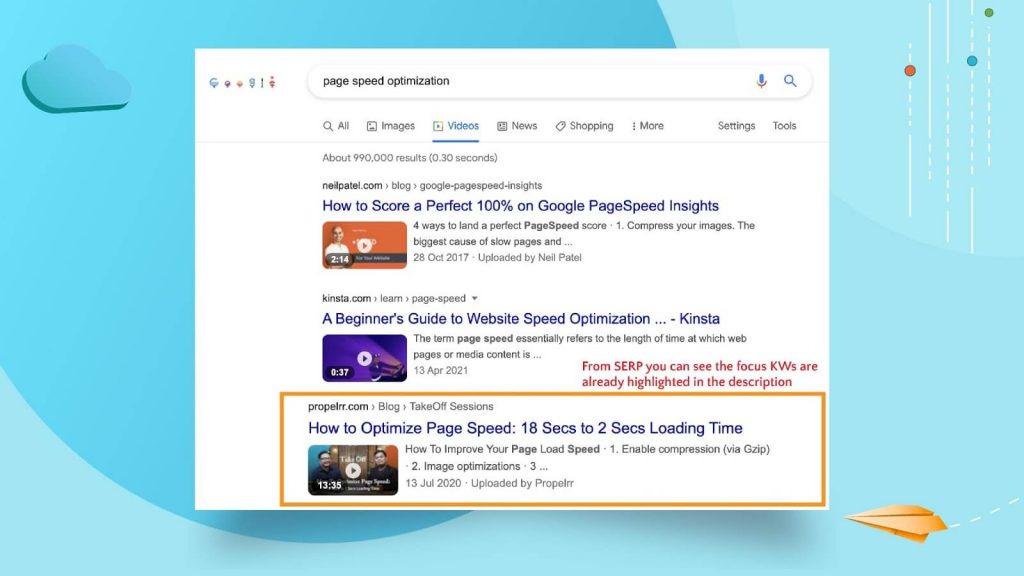Click "The term page speed essentially refers" snippet

[x=580, y=346]
